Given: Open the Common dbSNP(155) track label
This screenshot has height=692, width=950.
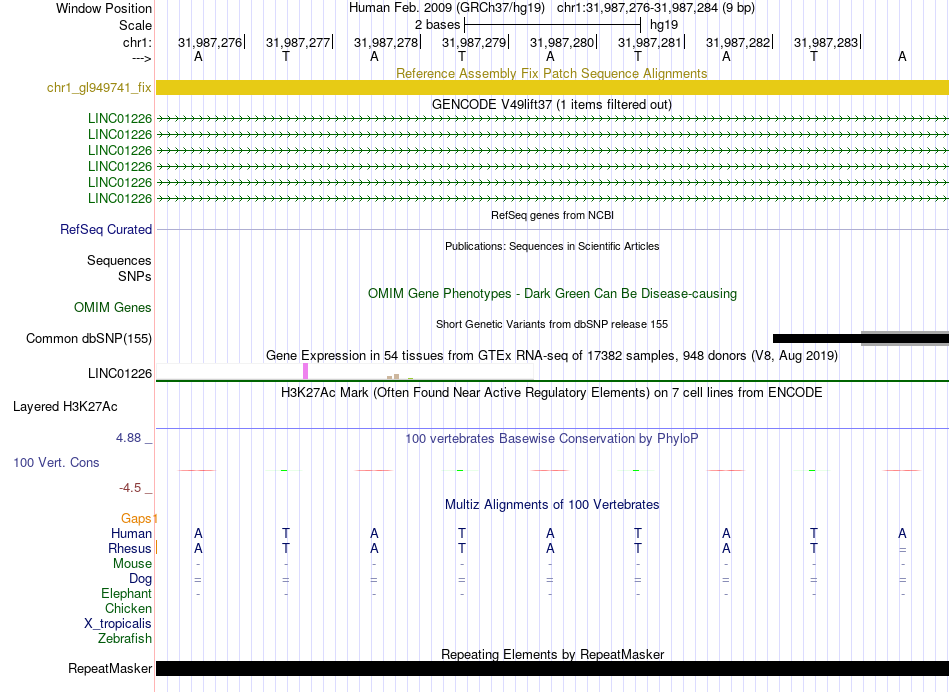Looking at the screenshot, I should pyautogui.click(x=88, y=338).
